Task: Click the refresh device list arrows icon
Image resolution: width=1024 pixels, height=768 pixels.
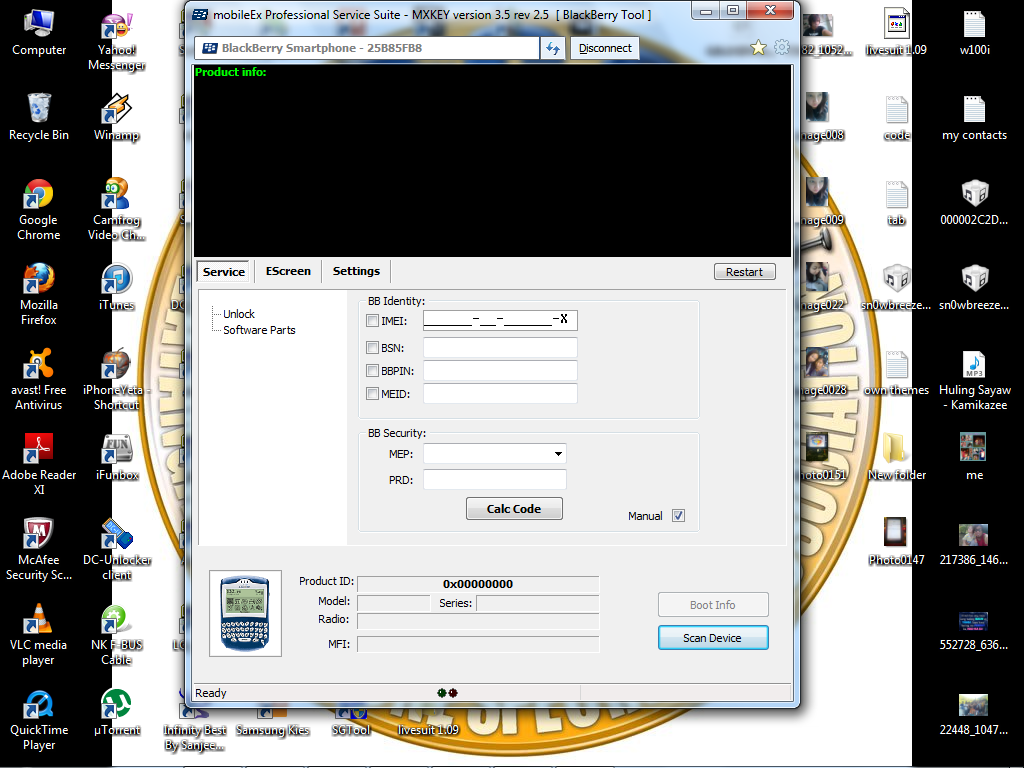Action: tap(552, 48)
